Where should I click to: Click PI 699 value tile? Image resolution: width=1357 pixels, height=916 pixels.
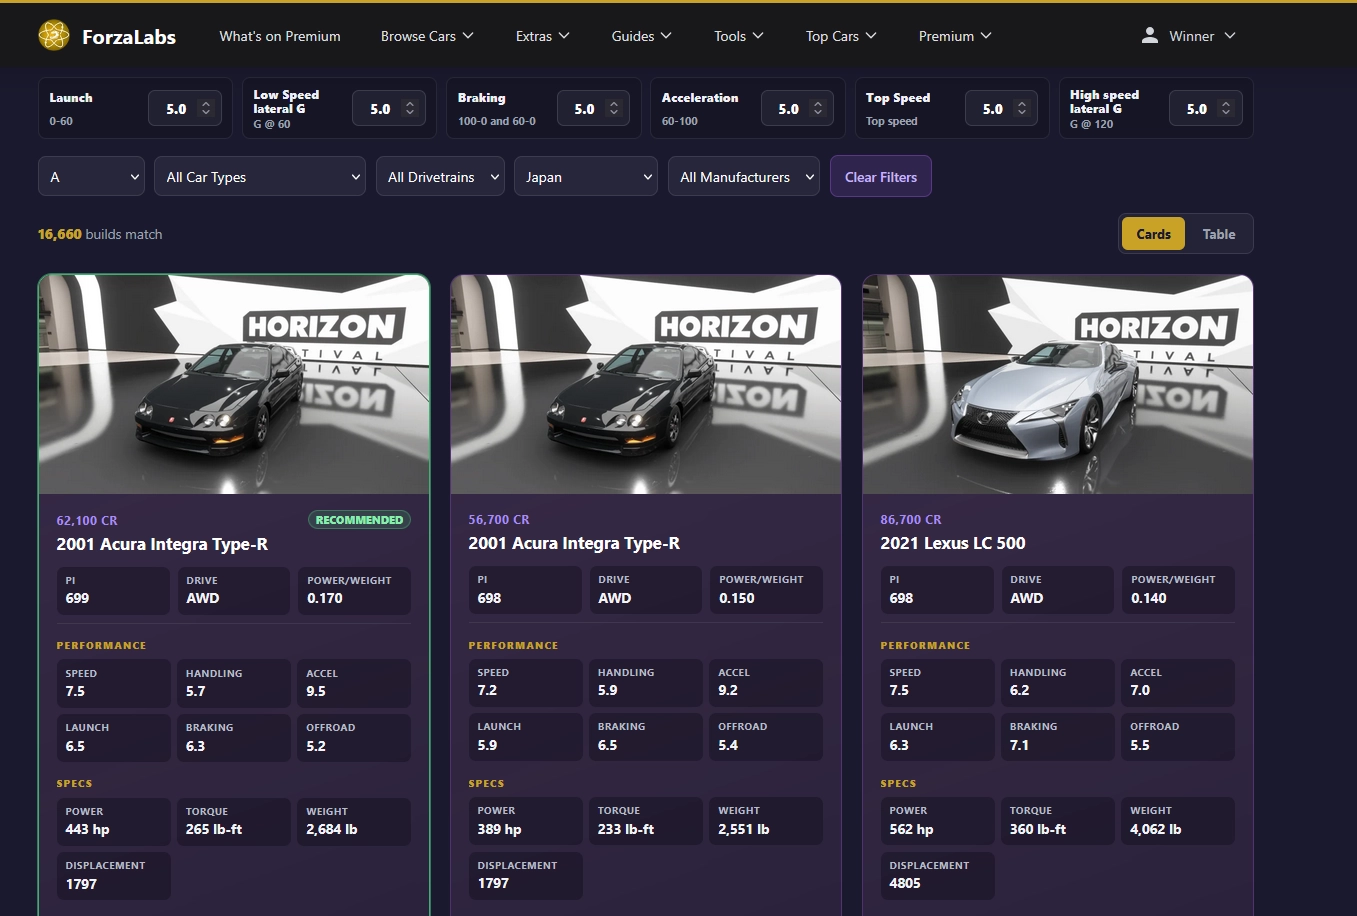coord(113,591)
